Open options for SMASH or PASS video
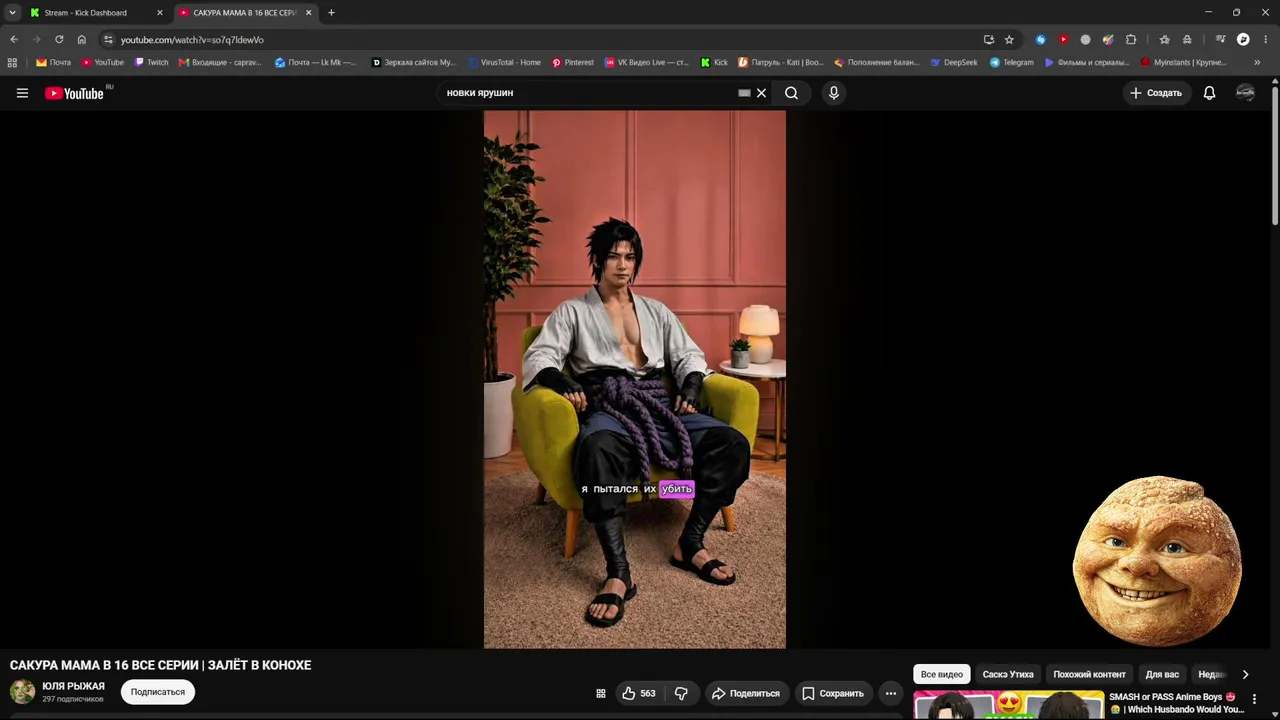The height and width of the screenshot is (720, 1280). pos(1254,699)
